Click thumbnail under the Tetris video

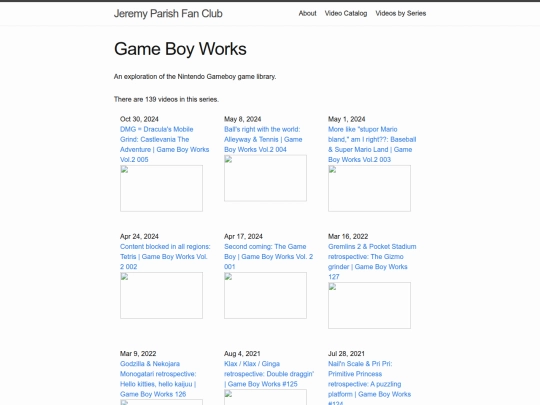coord(161,295)
